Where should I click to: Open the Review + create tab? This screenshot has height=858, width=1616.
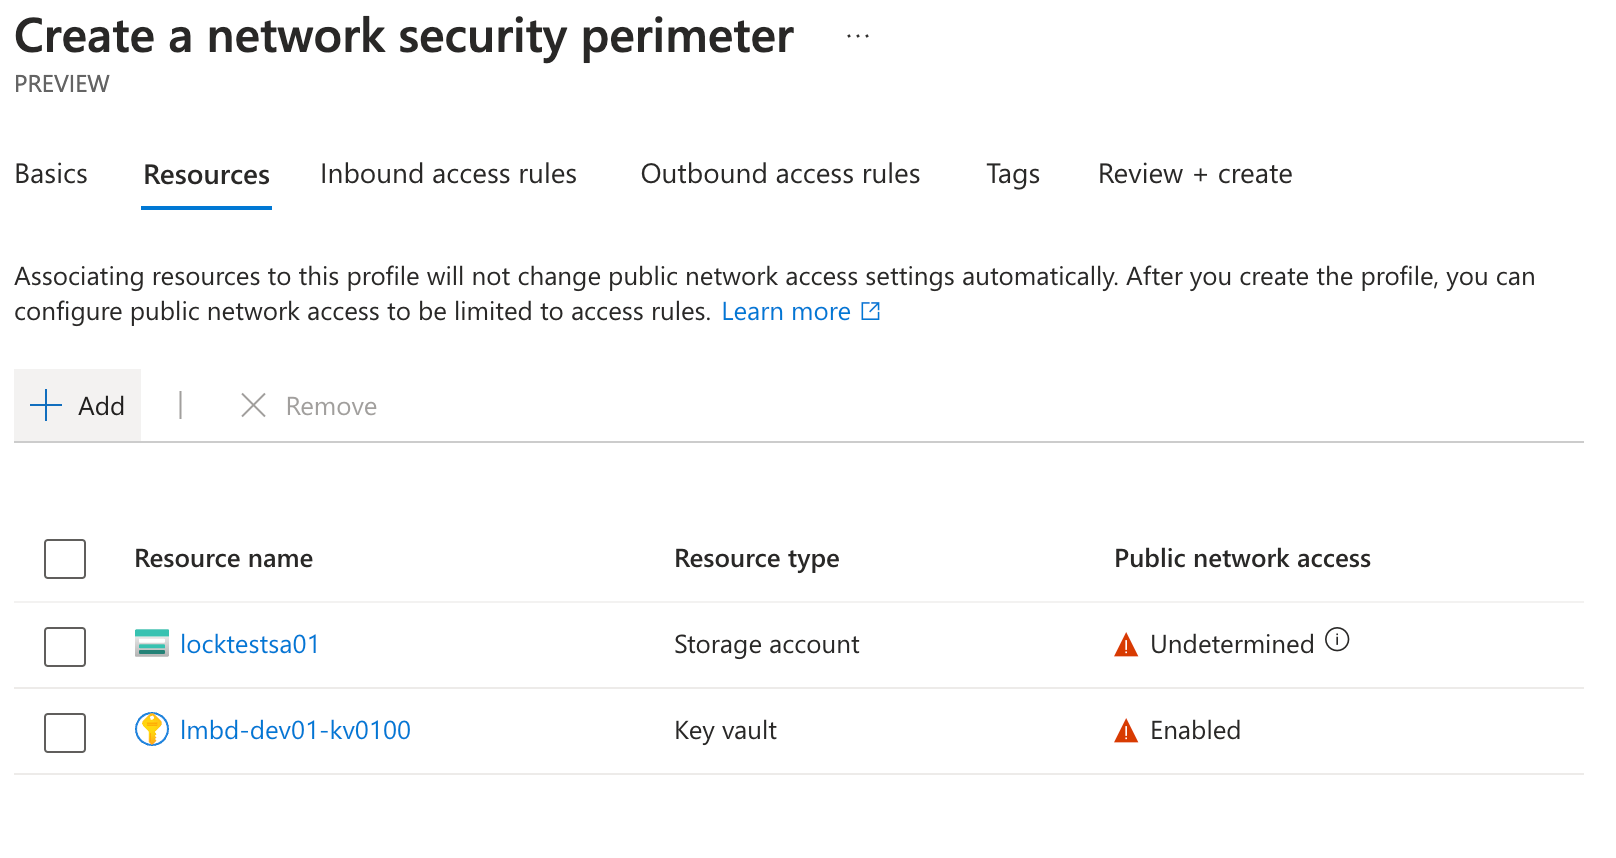(x=1195, y=174)
